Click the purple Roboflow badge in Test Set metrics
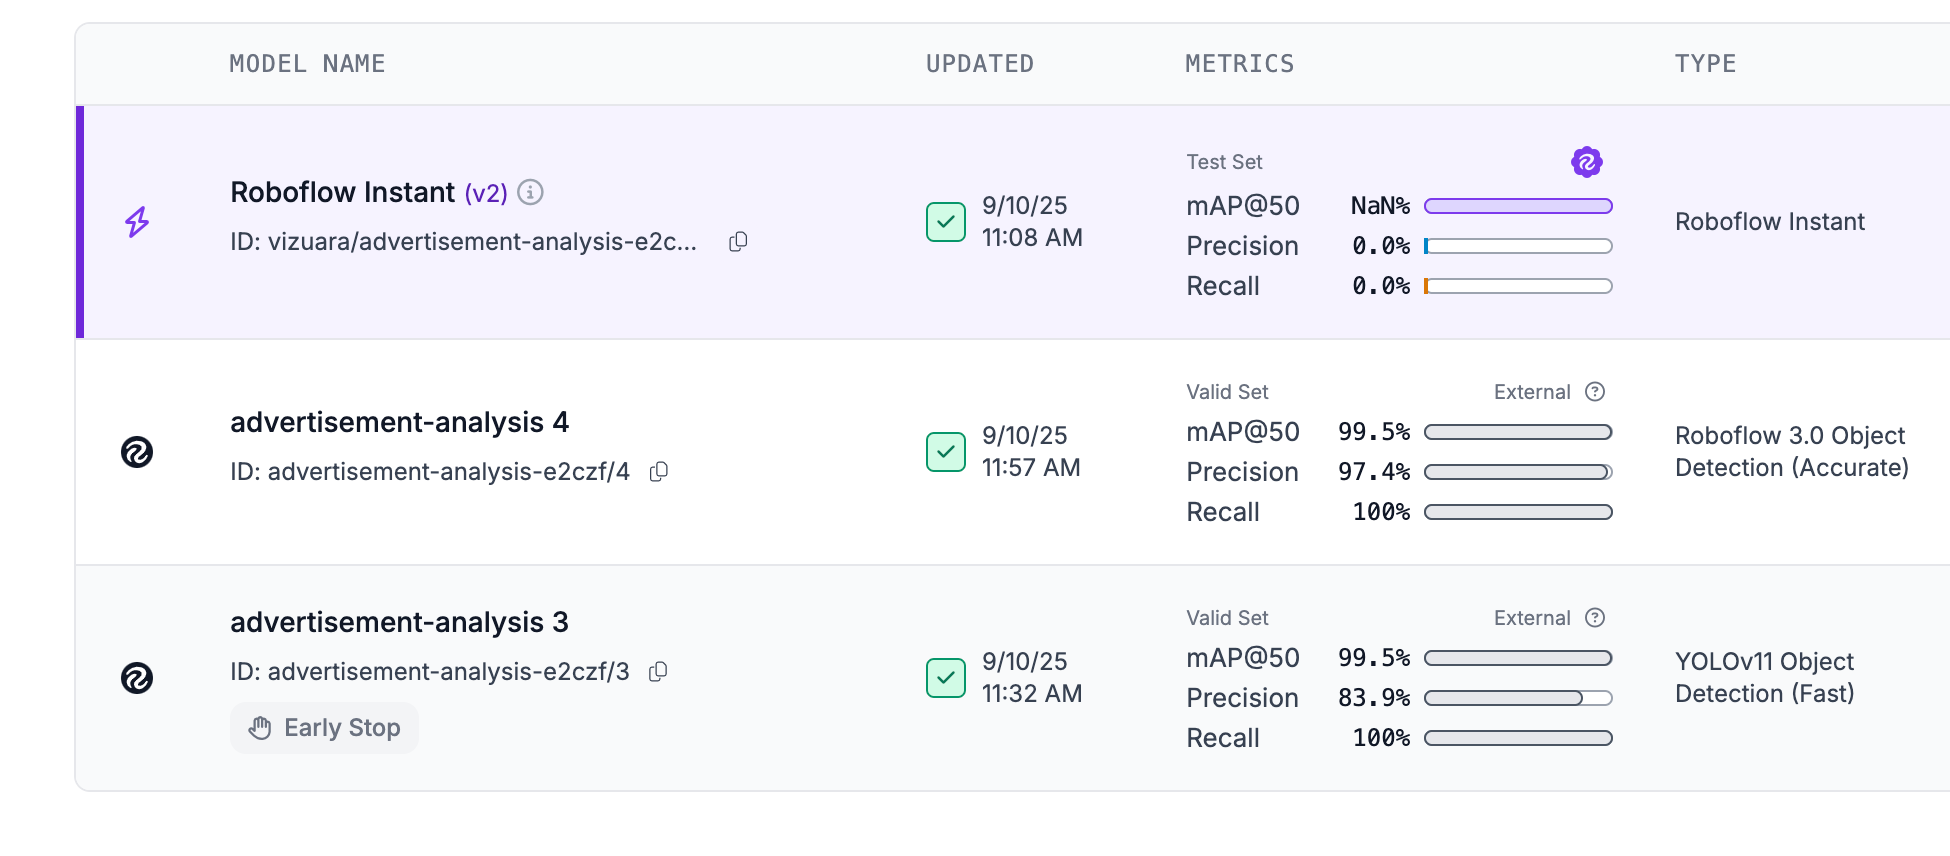1950x856 pixels. pyautogui.click(x=1587, y=162)
